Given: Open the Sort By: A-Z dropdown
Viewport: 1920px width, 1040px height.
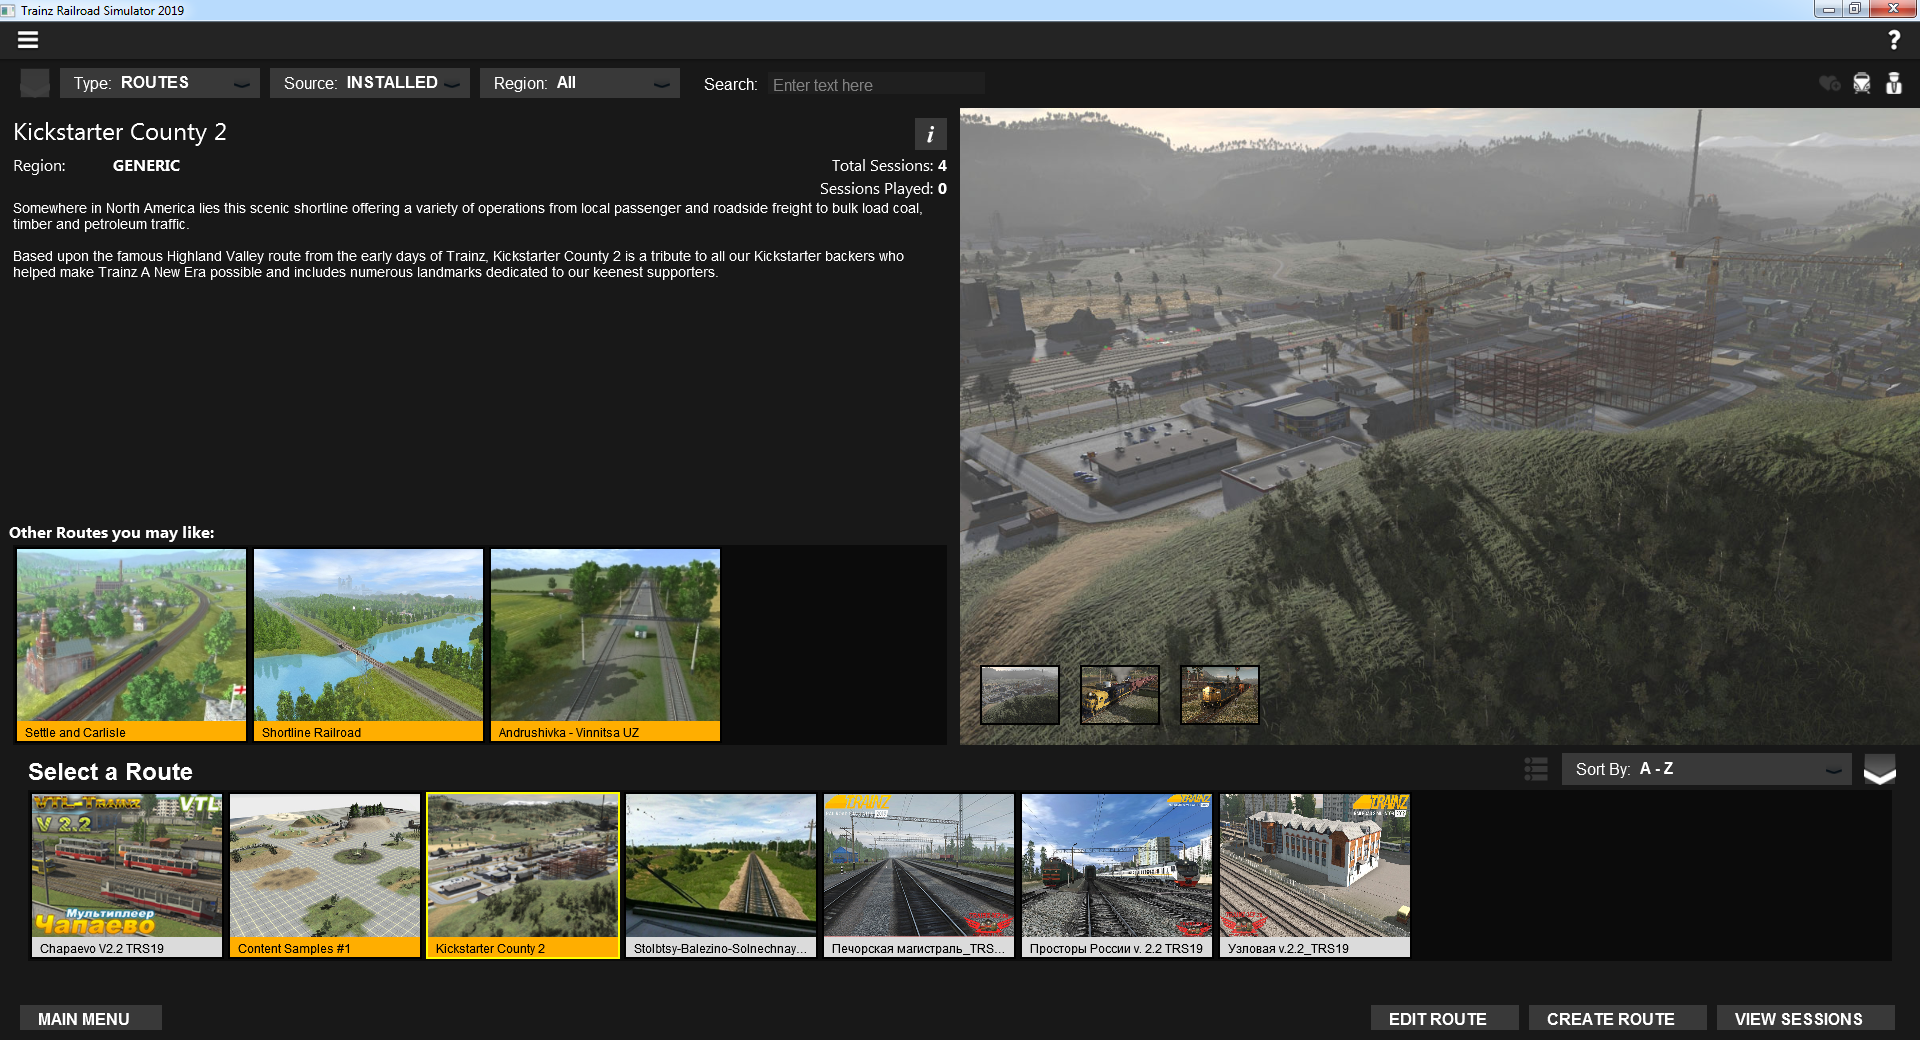Looking at the screenshot, I should coord(1707,769).
